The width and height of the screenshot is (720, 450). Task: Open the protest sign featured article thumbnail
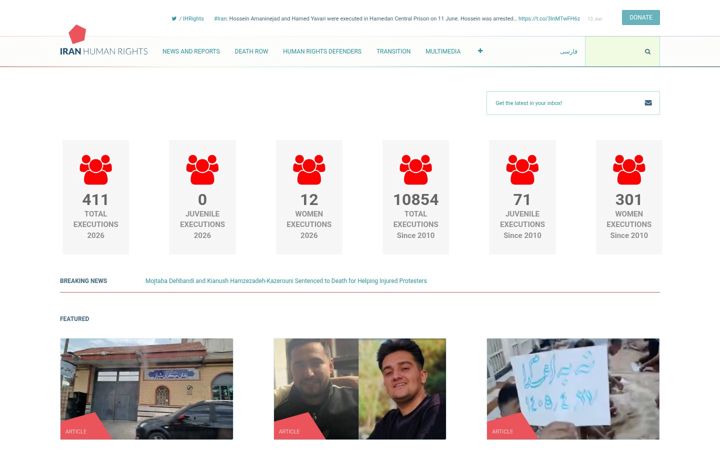point(573,389)
